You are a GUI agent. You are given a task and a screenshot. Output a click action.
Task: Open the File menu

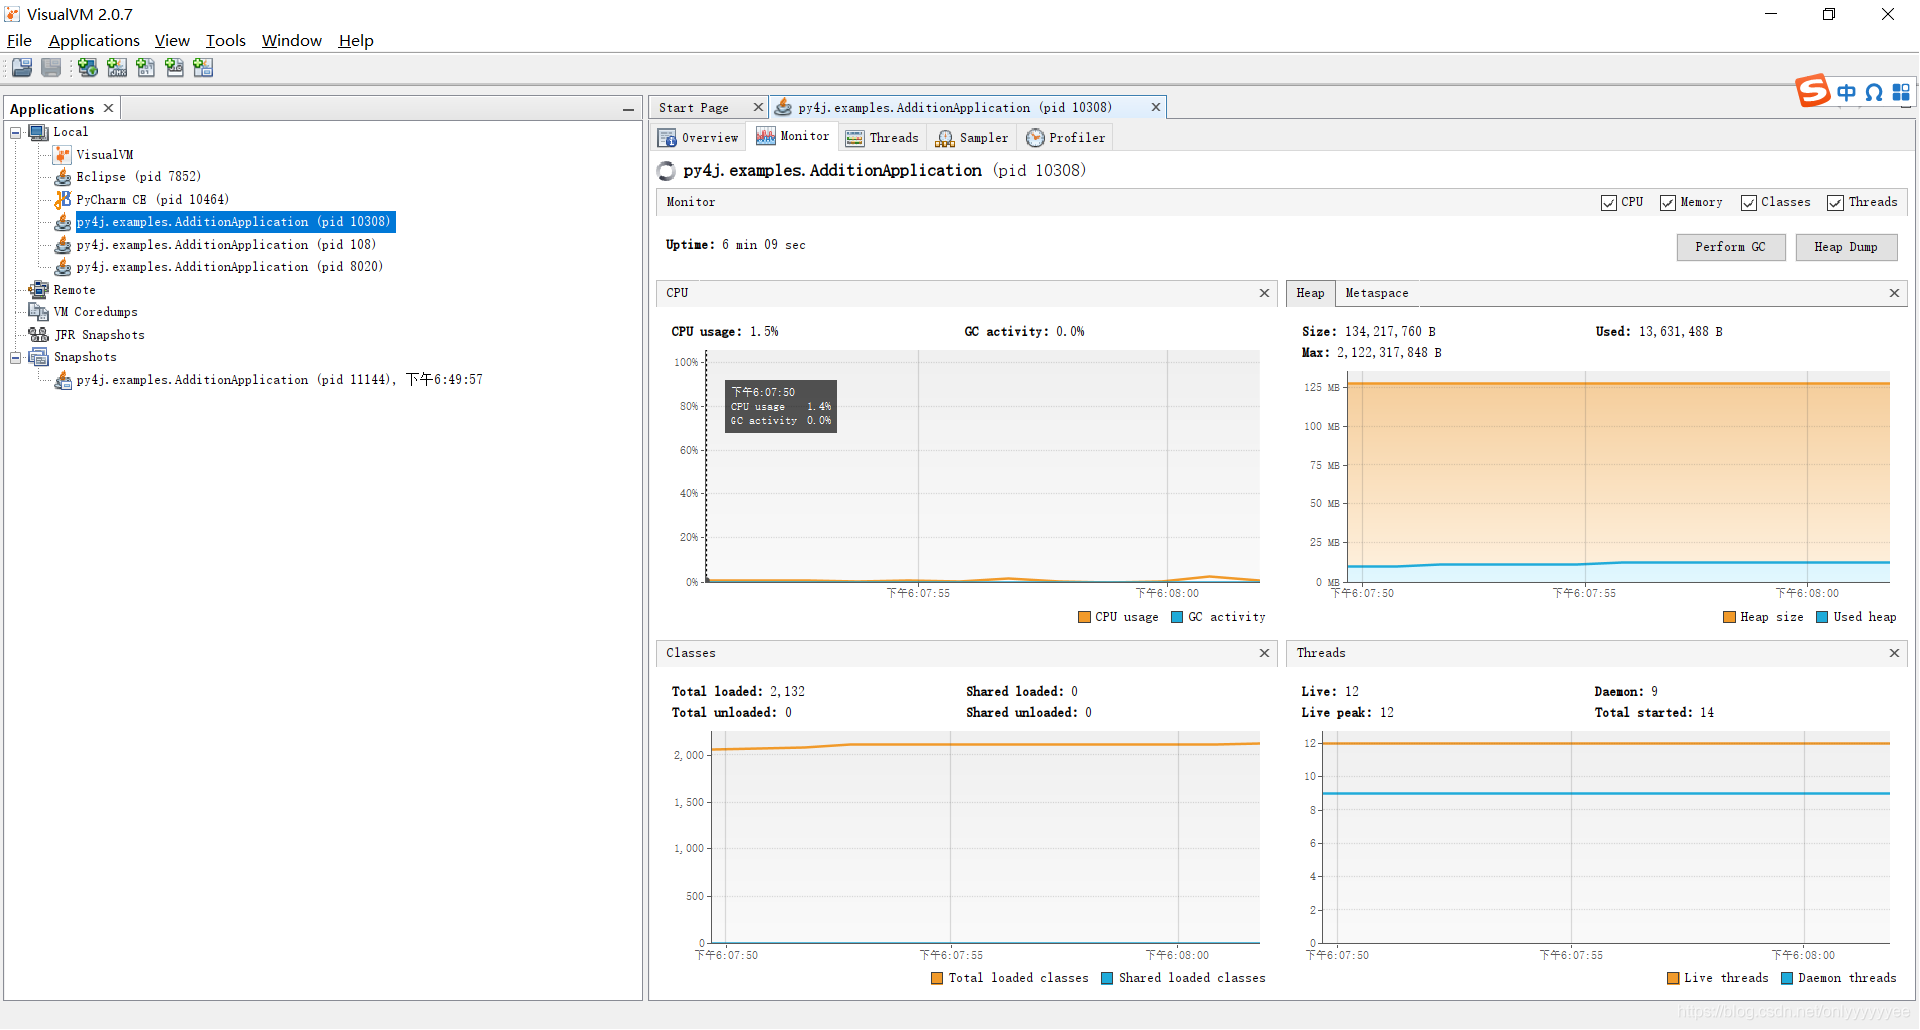[x=19, y=40]
